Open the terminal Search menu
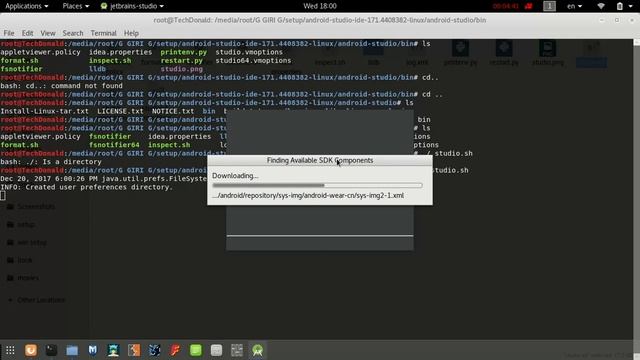 (x=73, y=33)
